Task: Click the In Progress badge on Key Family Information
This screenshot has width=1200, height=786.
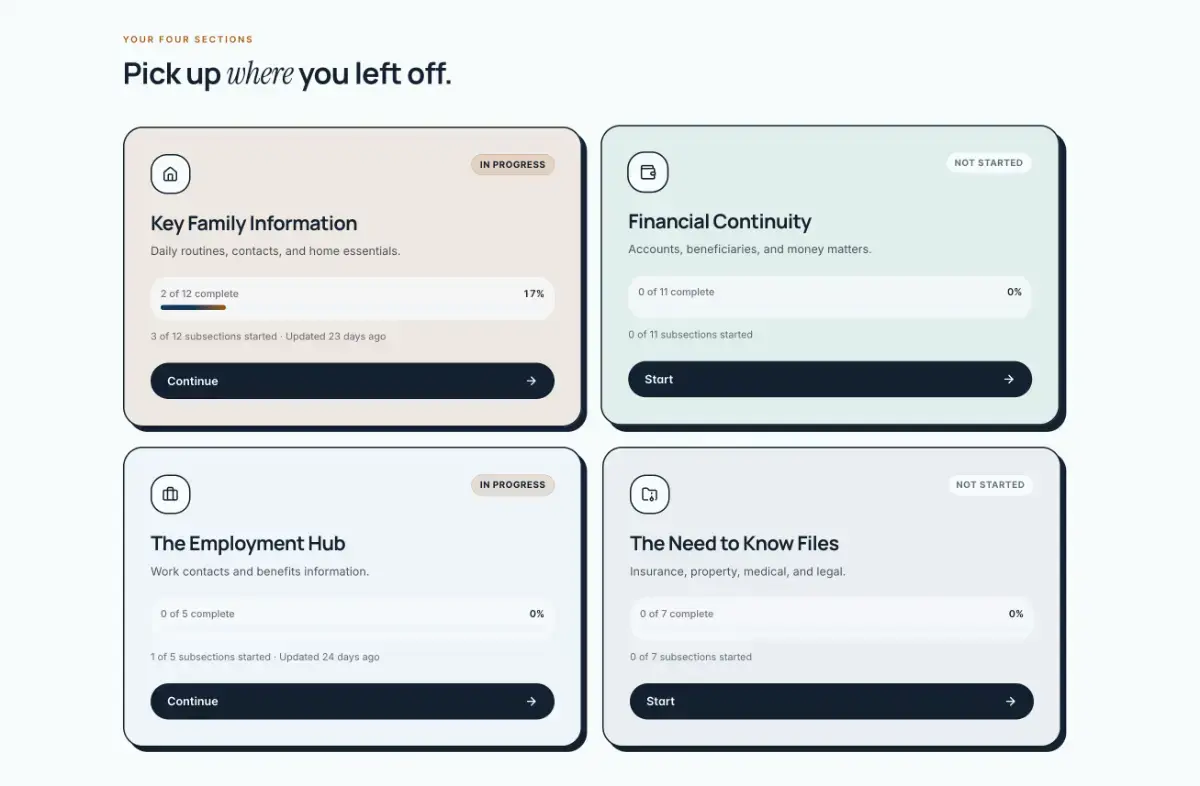Action: (513, 165)
